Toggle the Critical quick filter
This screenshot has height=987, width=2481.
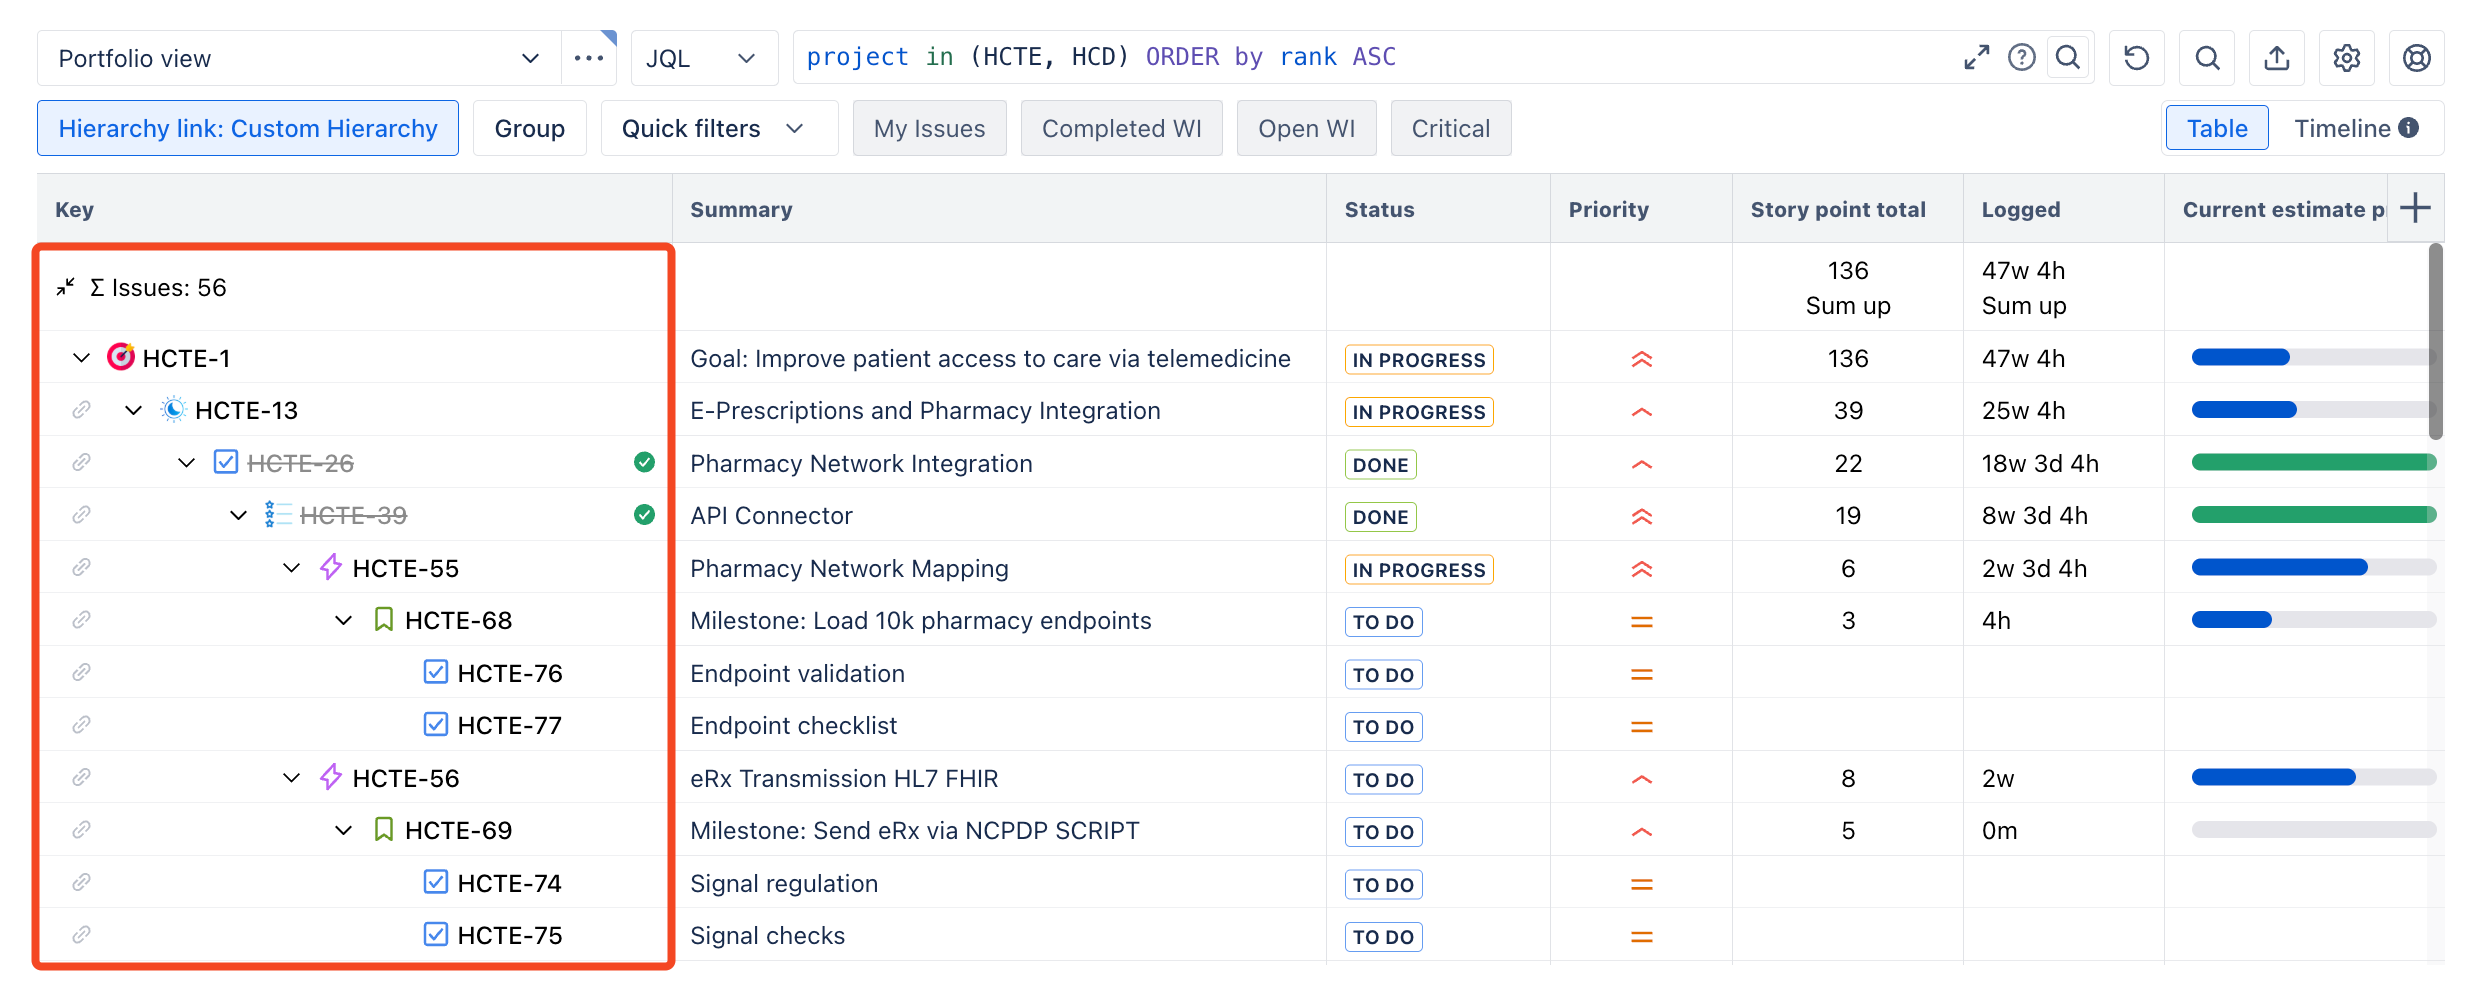click(x=1450, y=128)
